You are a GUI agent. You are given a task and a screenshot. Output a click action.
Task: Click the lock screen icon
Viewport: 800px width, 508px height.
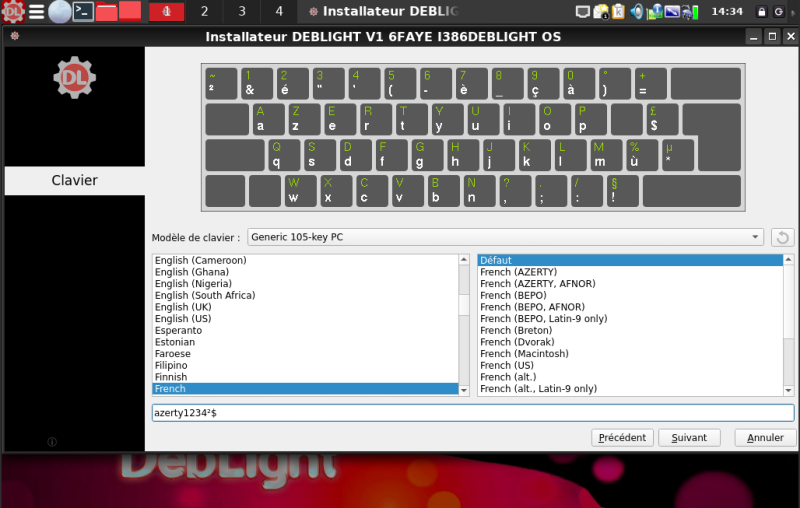pyautogui.click(x=762, y=12)
